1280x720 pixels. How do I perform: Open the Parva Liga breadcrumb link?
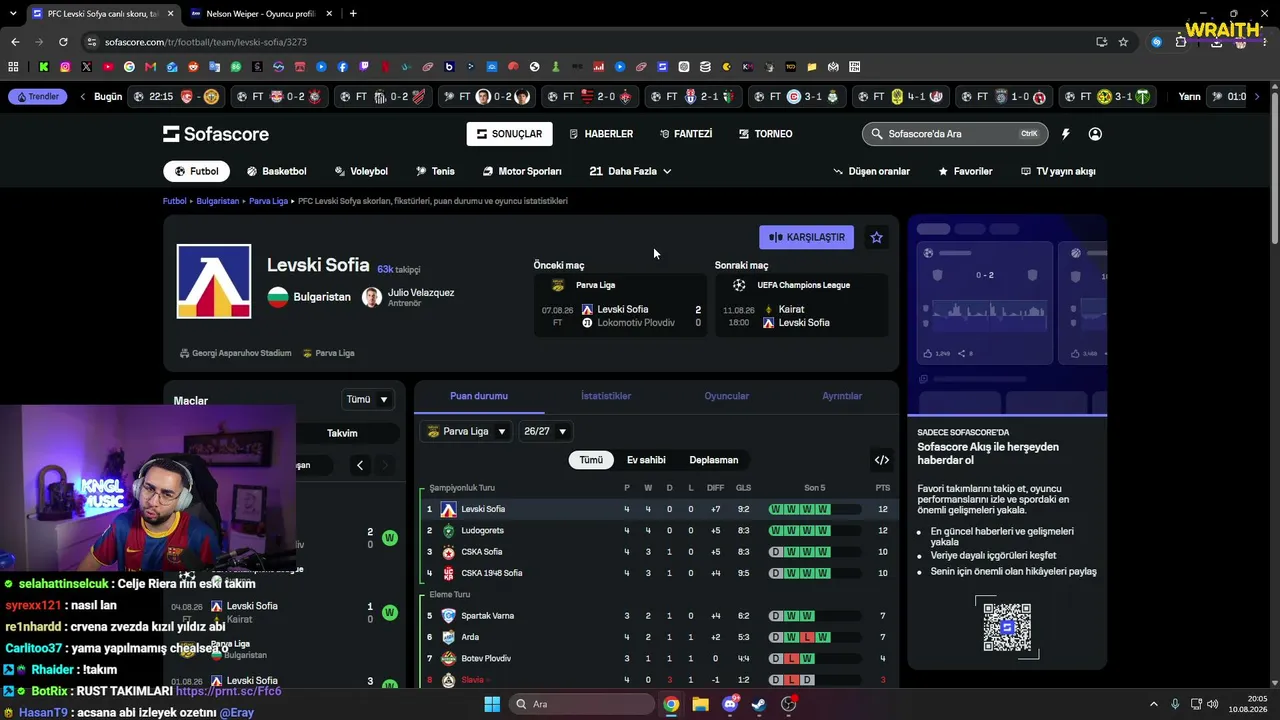[x=269, y=201]
